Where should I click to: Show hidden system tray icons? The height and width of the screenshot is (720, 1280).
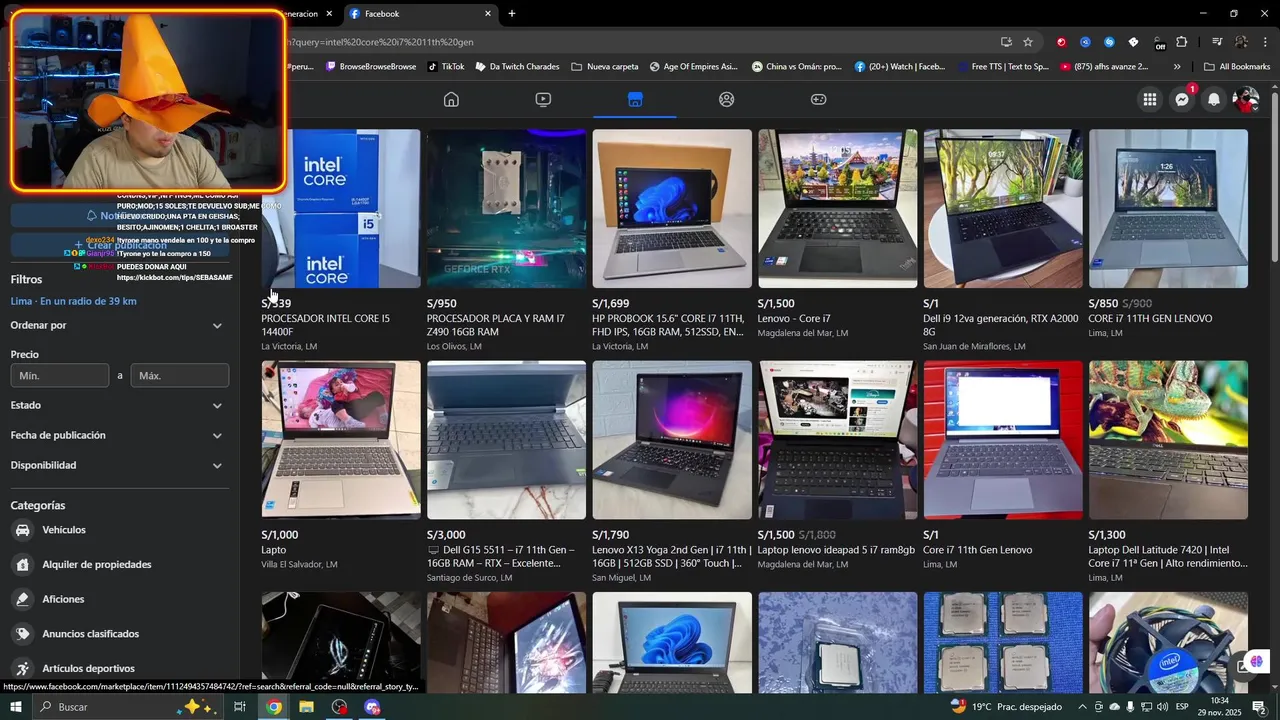click(x=1082, y=707)
